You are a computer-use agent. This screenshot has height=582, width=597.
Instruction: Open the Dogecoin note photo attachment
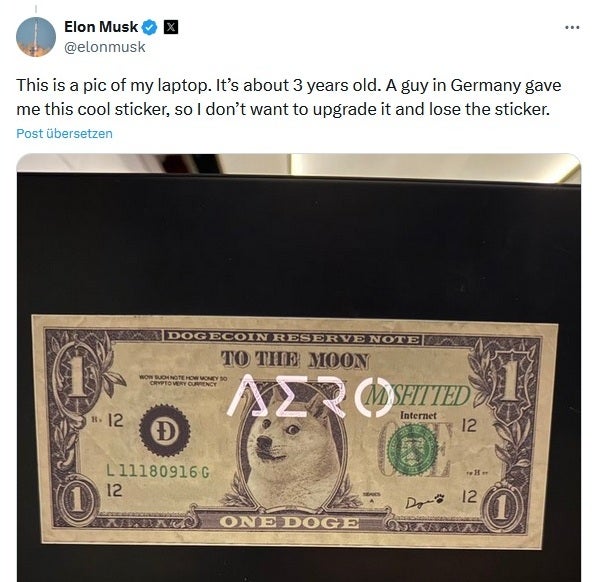pos(298,367)
